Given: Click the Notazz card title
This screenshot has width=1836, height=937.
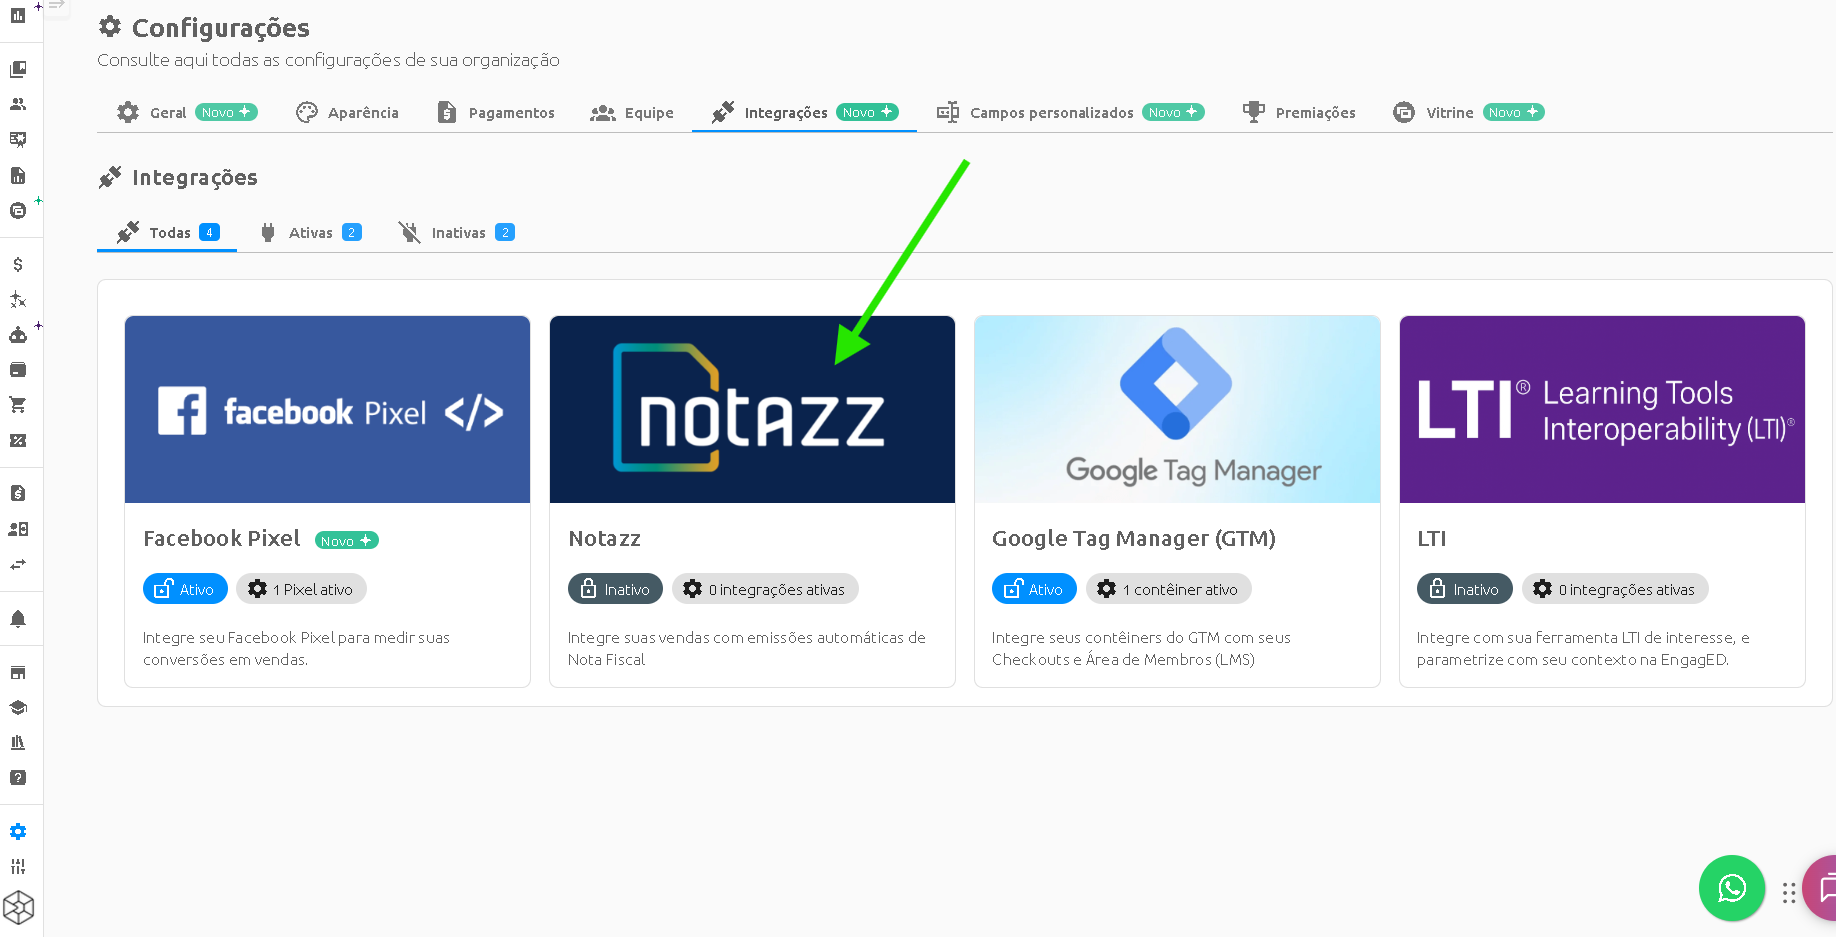Looking at the screenshot, I should 604,539.
